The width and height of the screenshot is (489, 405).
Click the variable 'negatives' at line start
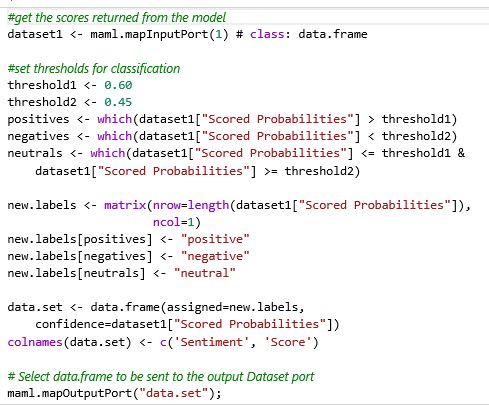[x=38, y=136]
